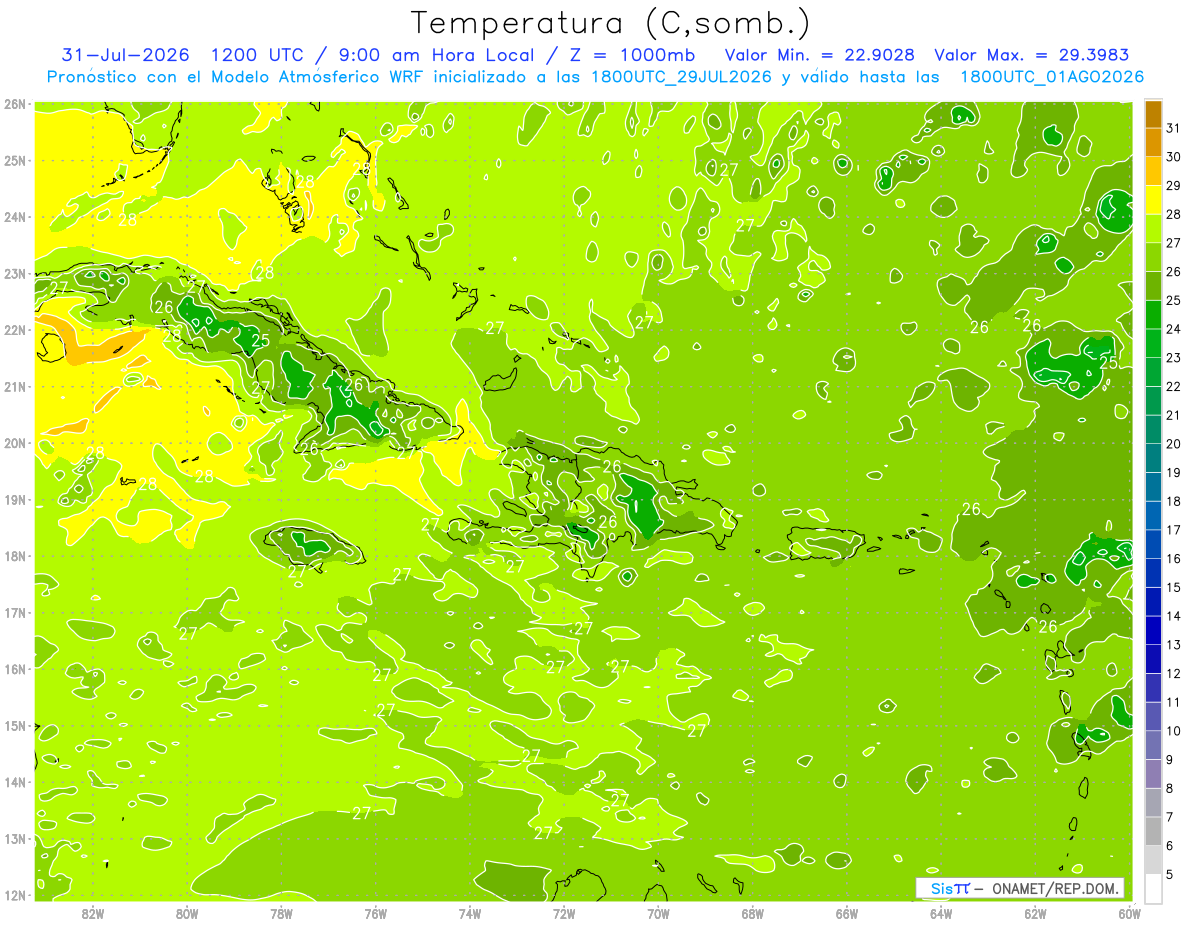Click the legend value 18
The image size is (1200, 927).
click(1174, 501)
